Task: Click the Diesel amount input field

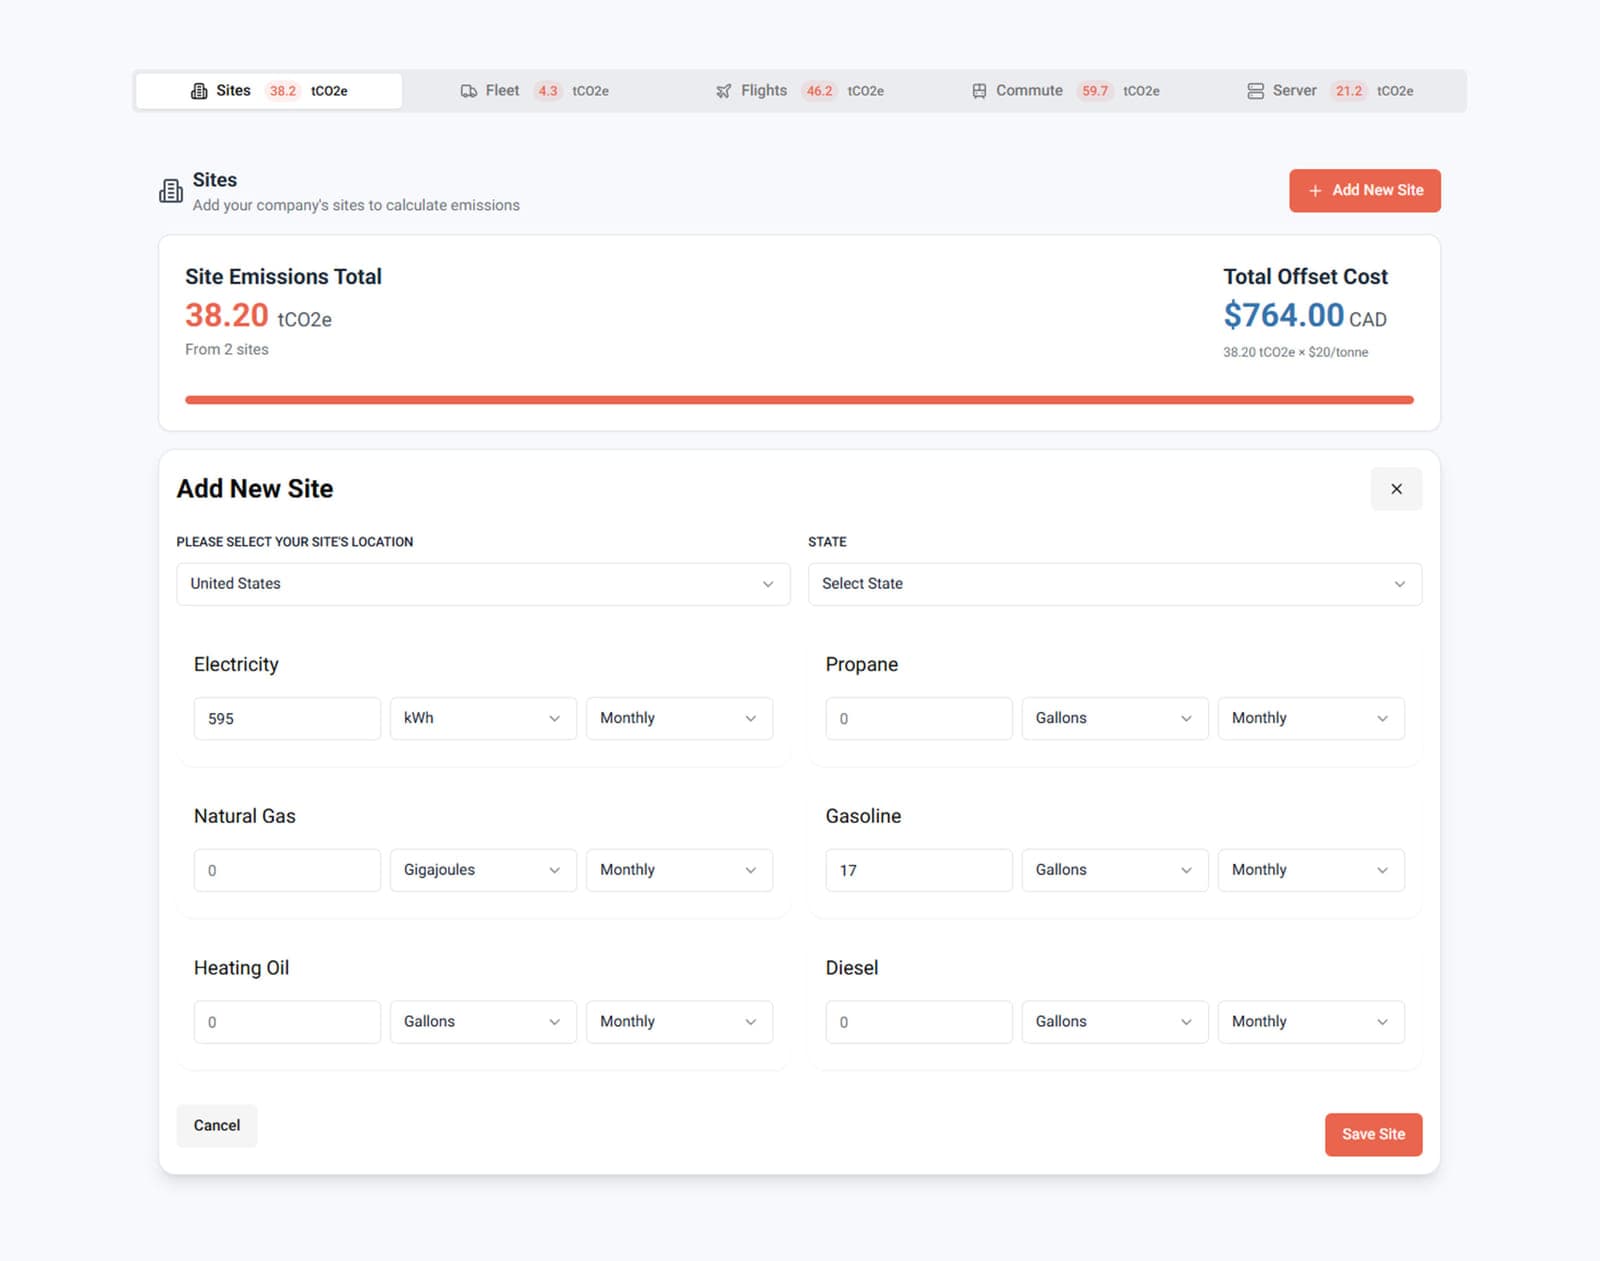Action: (x=919, y=1022)
